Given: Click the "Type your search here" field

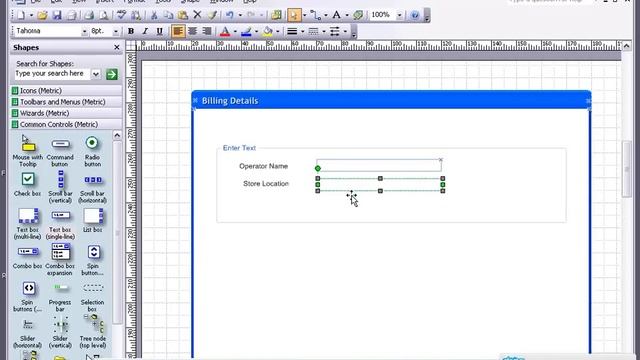Looking at the screenshot, I should coord(53,74).
